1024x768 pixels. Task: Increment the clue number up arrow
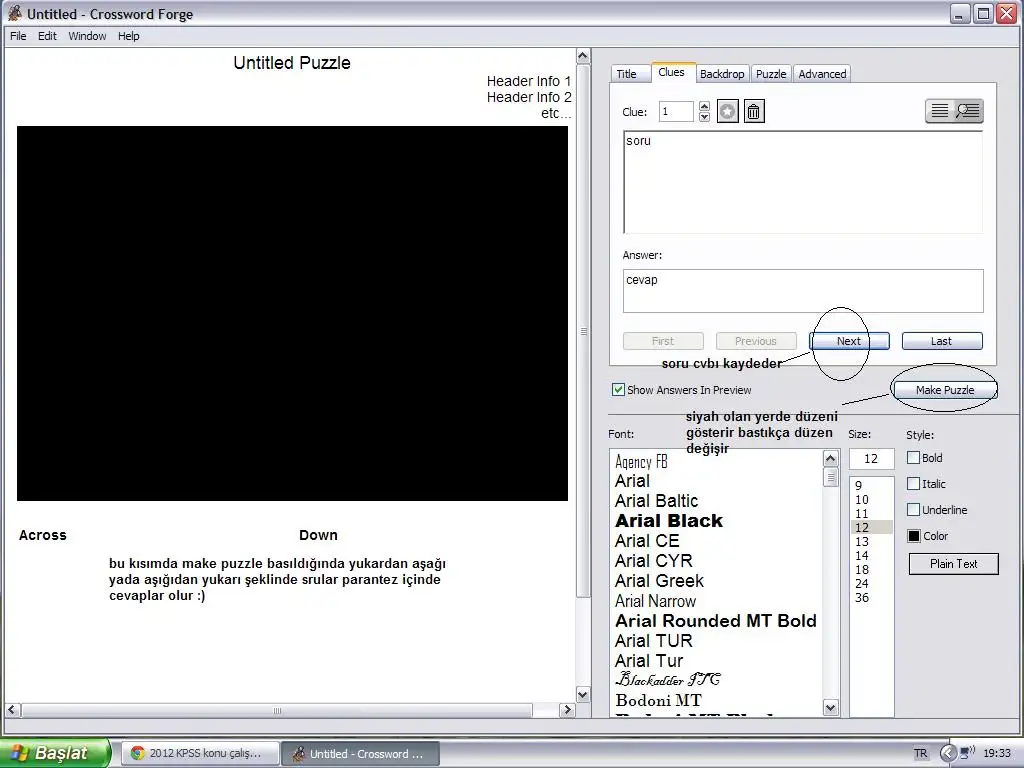704,106
